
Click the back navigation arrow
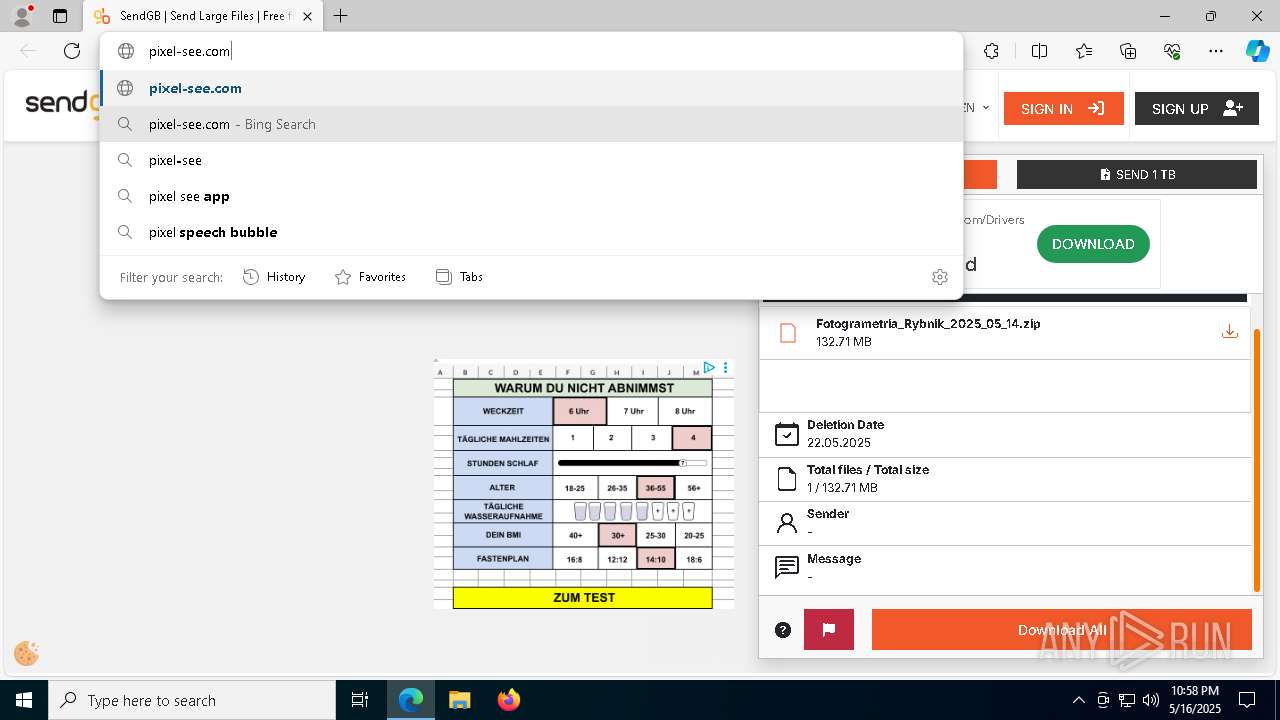[x=28, y=51]
